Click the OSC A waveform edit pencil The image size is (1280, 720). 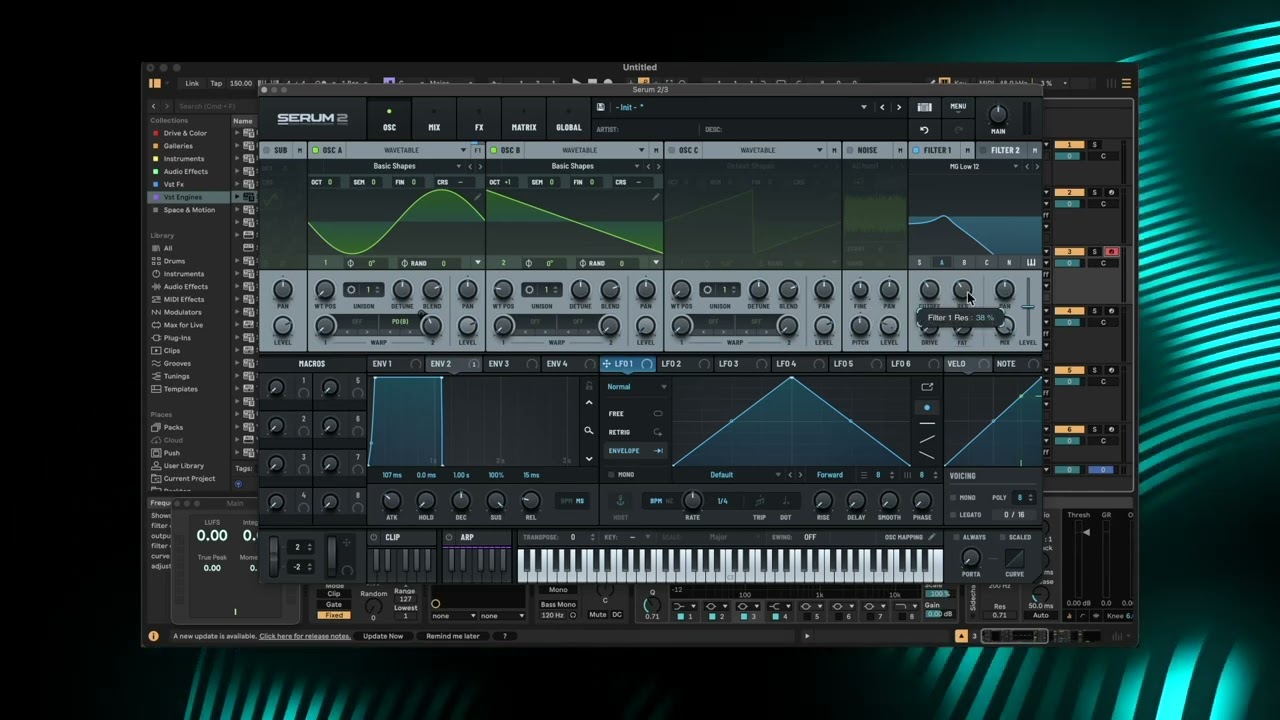pos(478,197)
